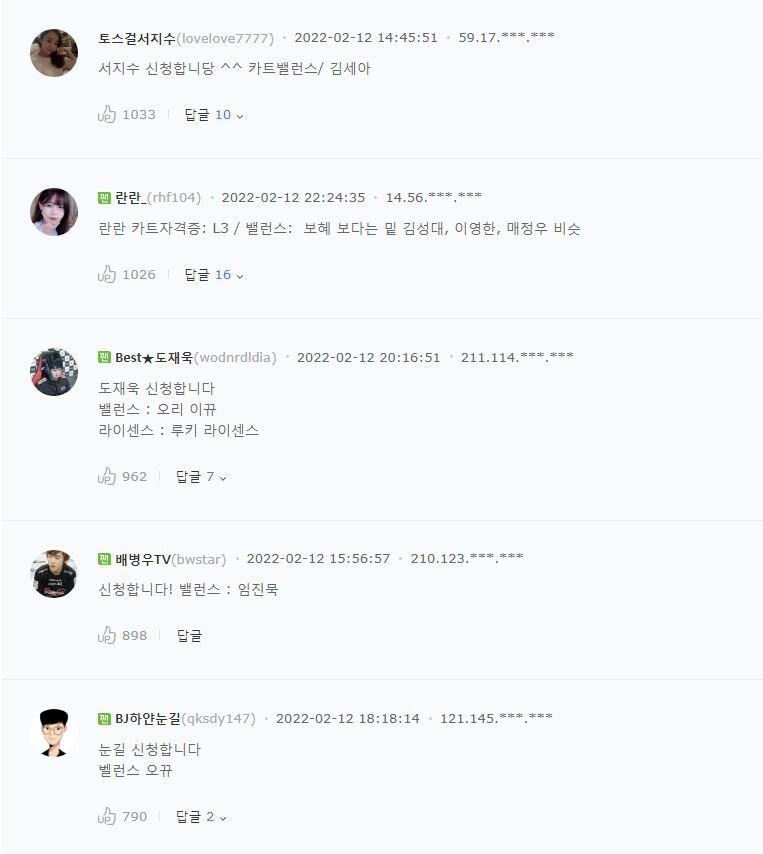Click 답글 to reply to 배병우TV
The height and width of the screenshot is (854, 763).
coord(189,636)
